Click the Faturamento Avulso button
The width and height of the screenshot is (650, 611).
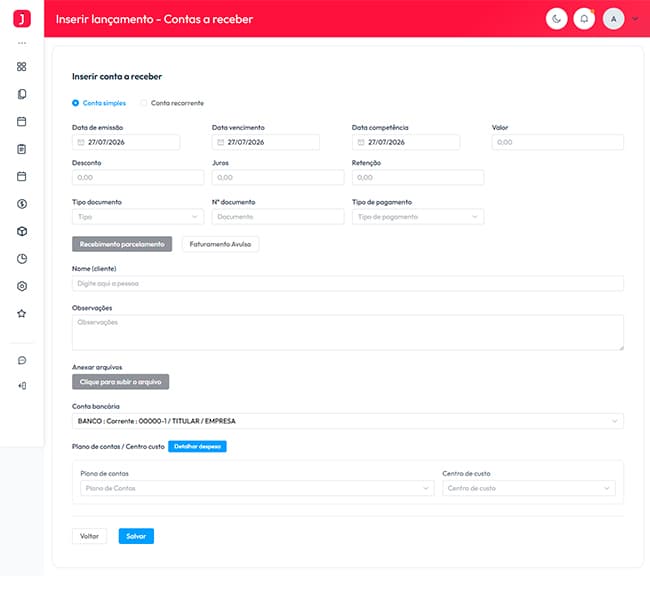tap(220, 244)
